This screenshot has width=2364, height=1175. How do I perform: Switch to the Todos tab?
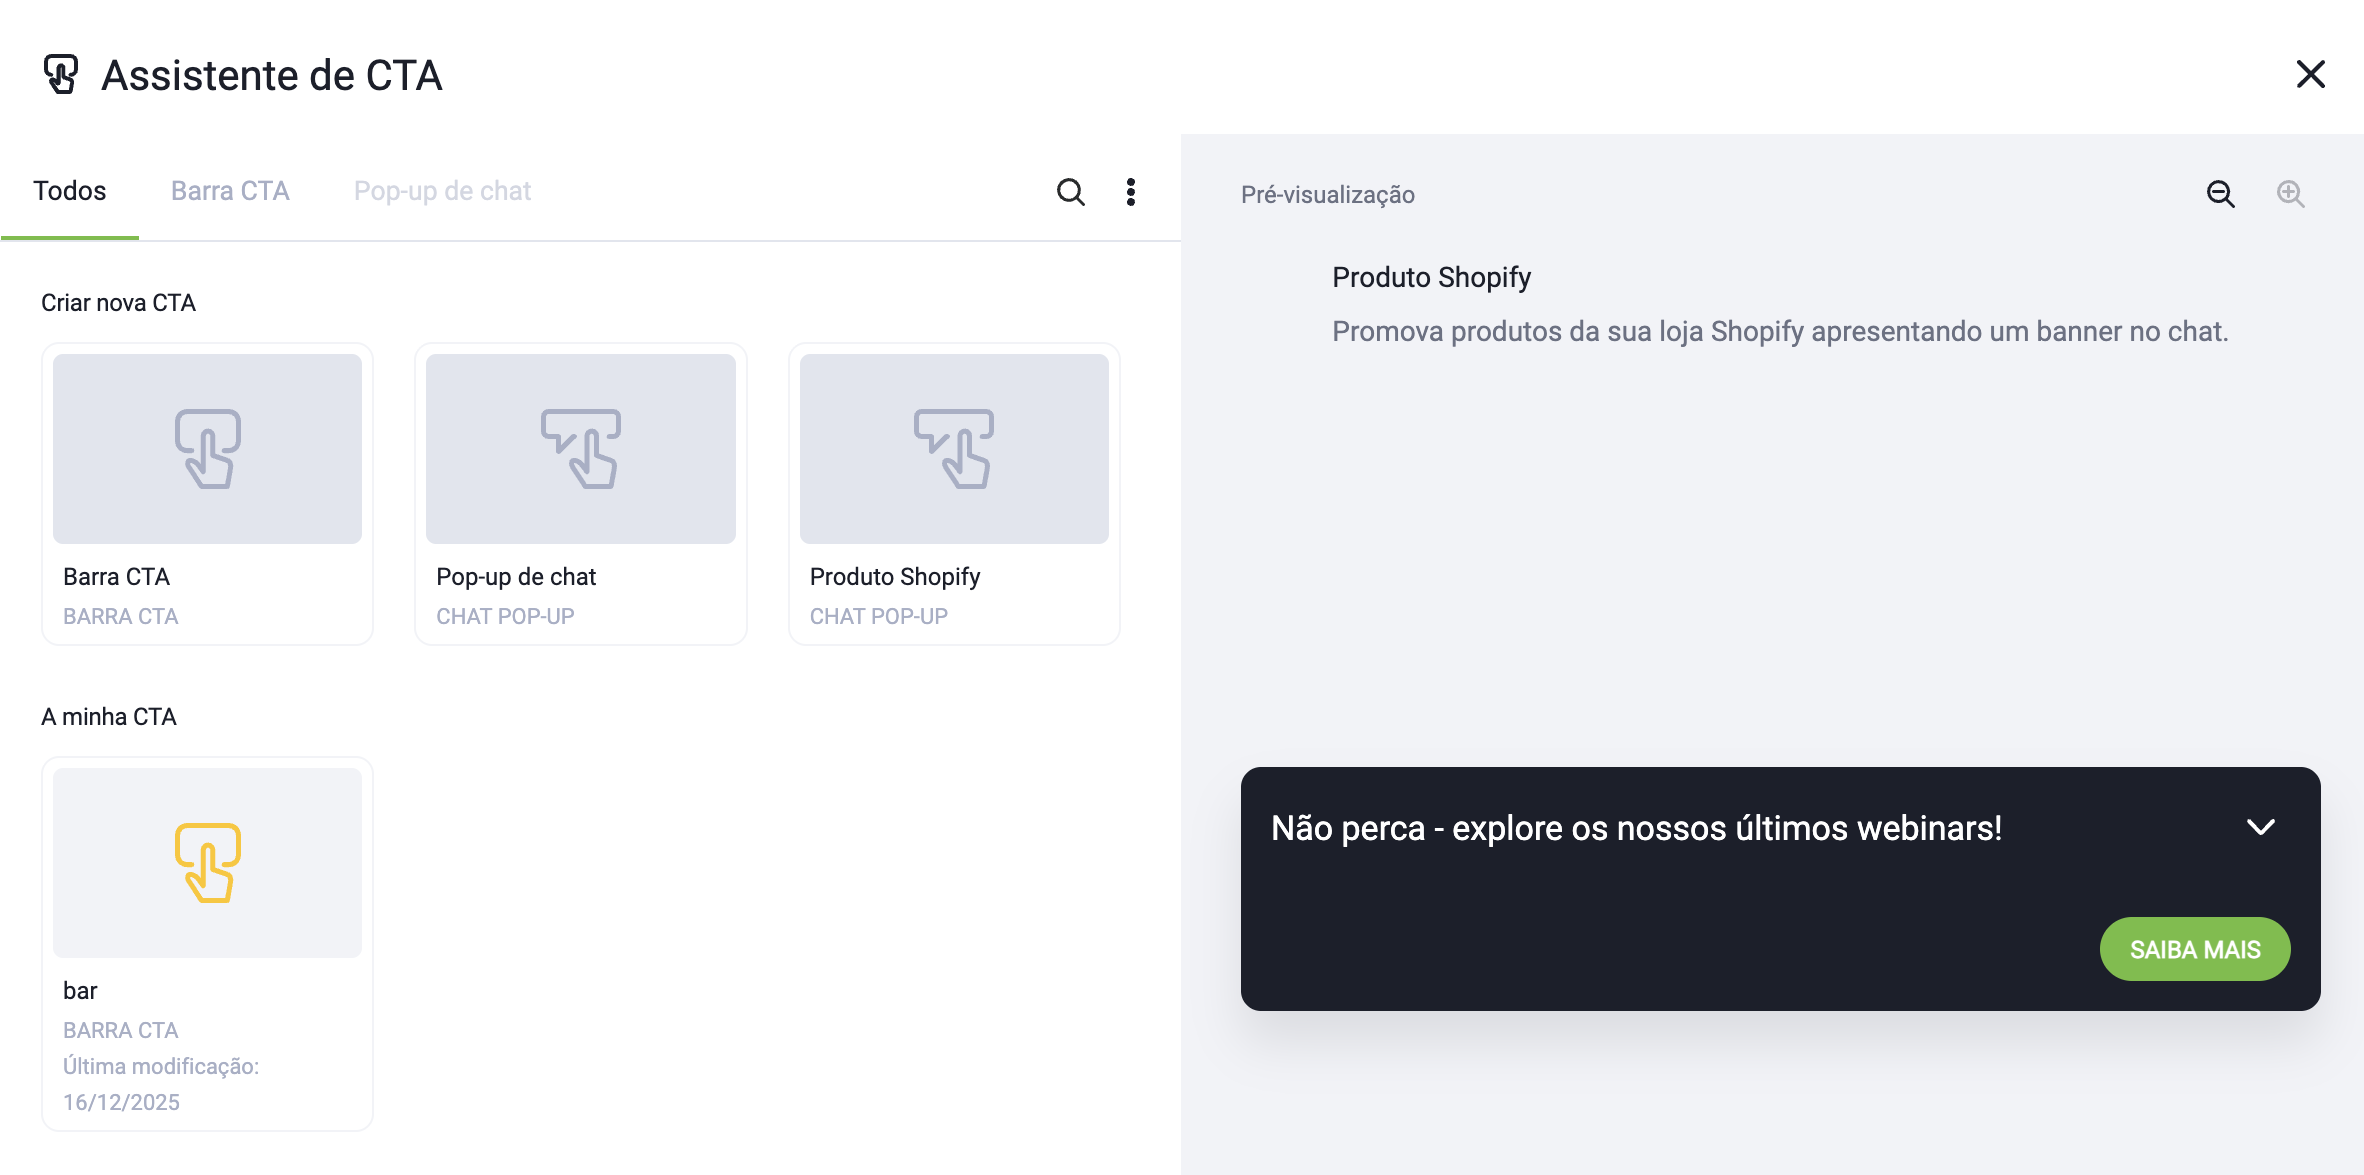click(69, 191)
